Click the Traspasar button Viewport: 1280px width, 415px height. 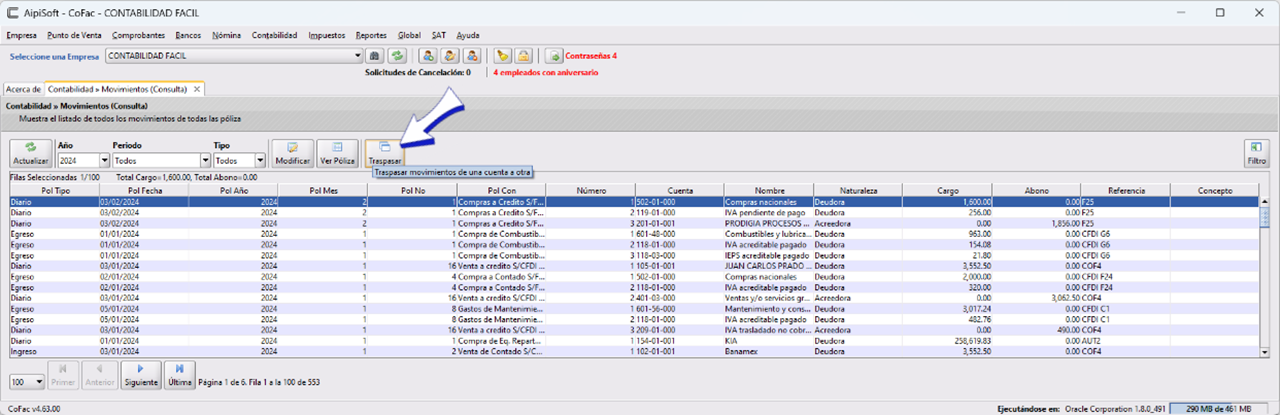pyautogui.click(x=385, y=153)
